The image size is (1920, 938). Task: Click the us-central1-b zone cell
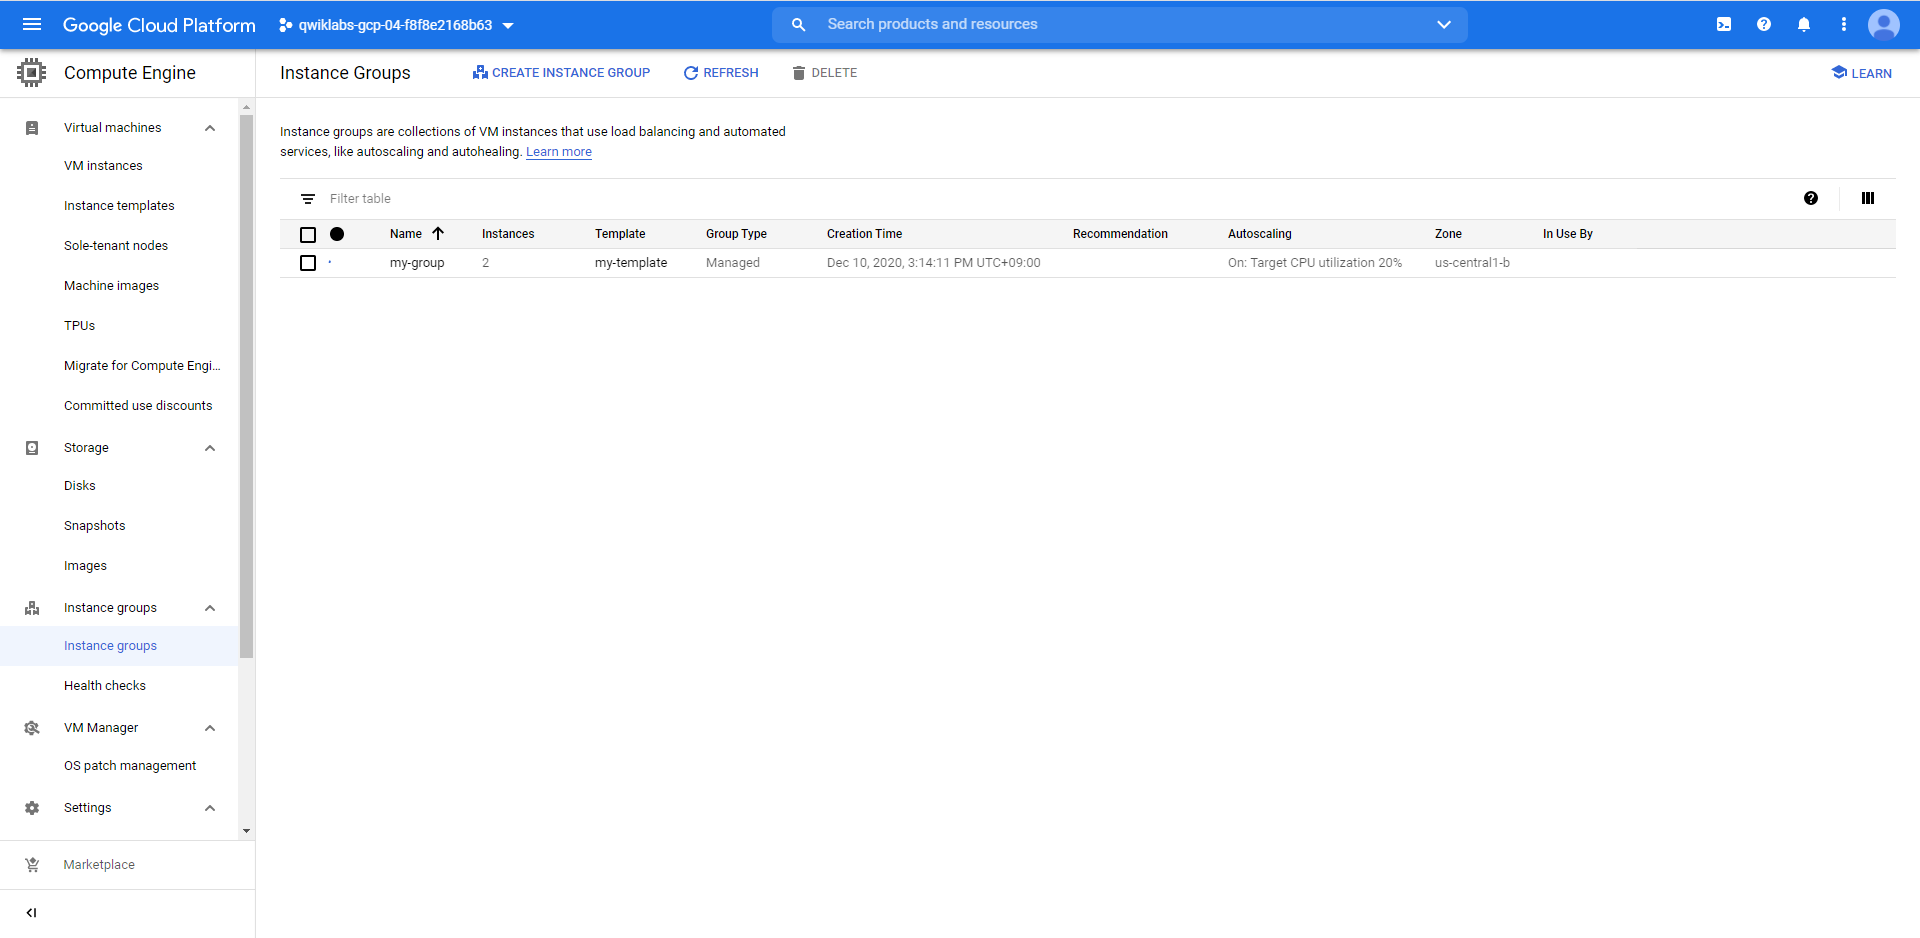(1472, 263)
